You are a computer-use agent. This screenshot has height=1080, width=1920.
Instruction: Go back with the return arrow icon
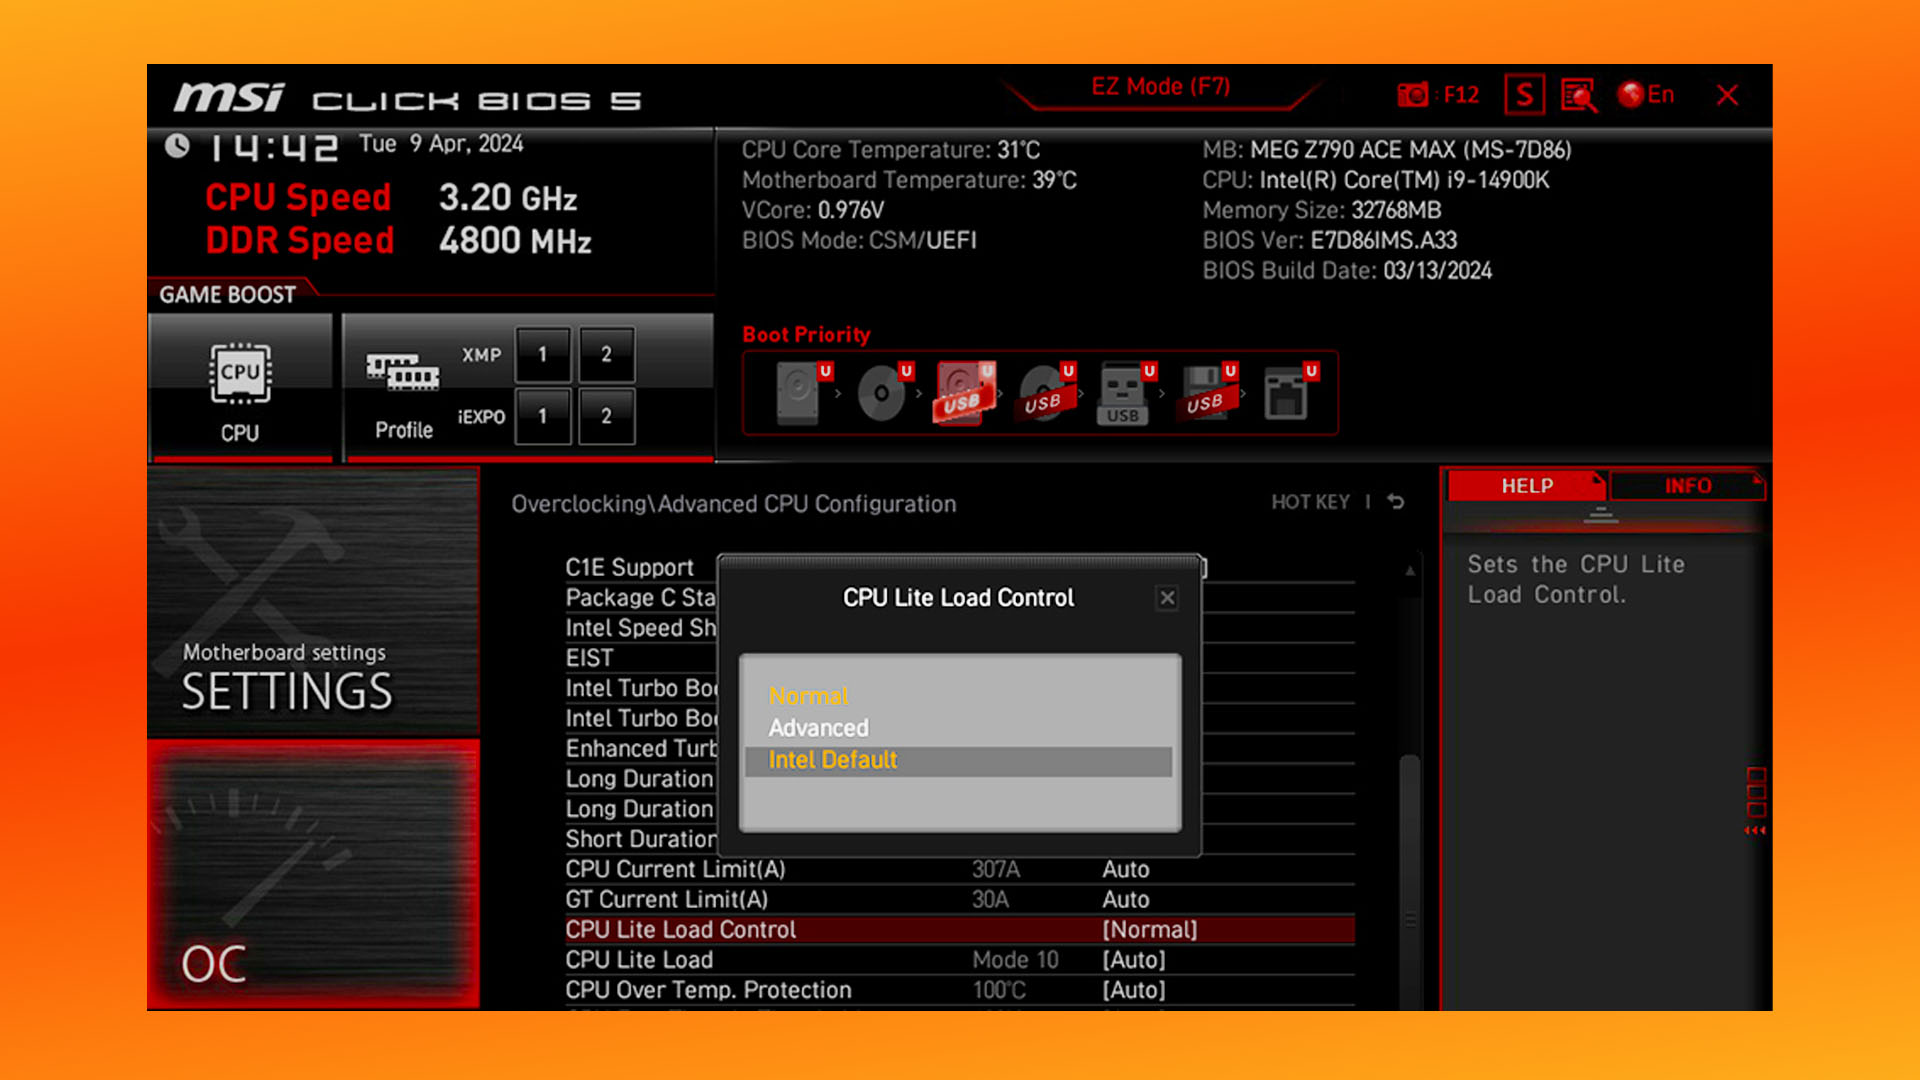pos(1396,502)
